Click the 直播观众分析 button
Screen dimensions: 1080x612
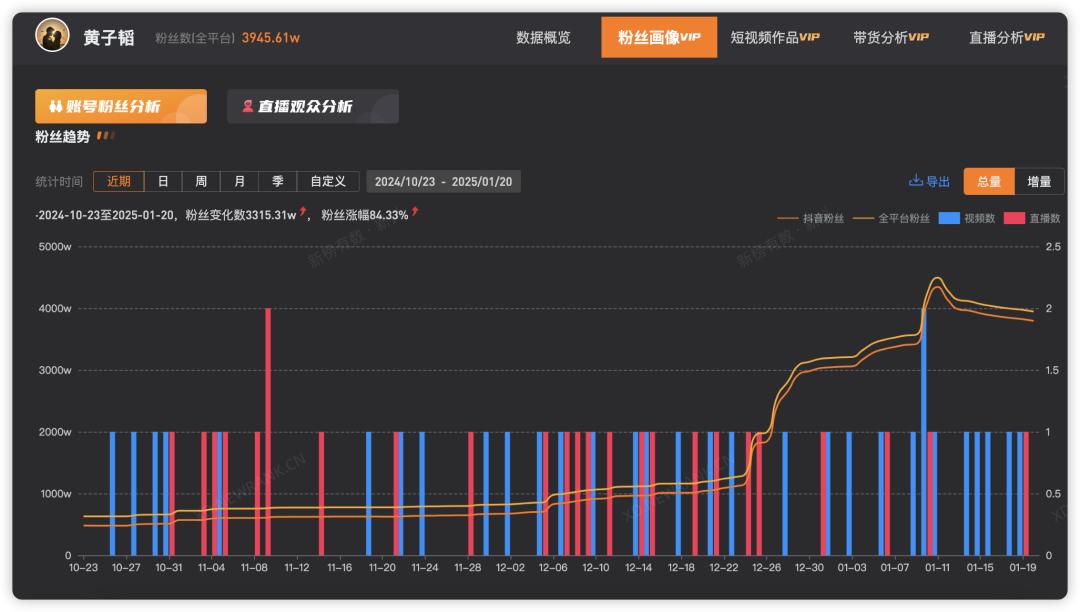[313, 107]
